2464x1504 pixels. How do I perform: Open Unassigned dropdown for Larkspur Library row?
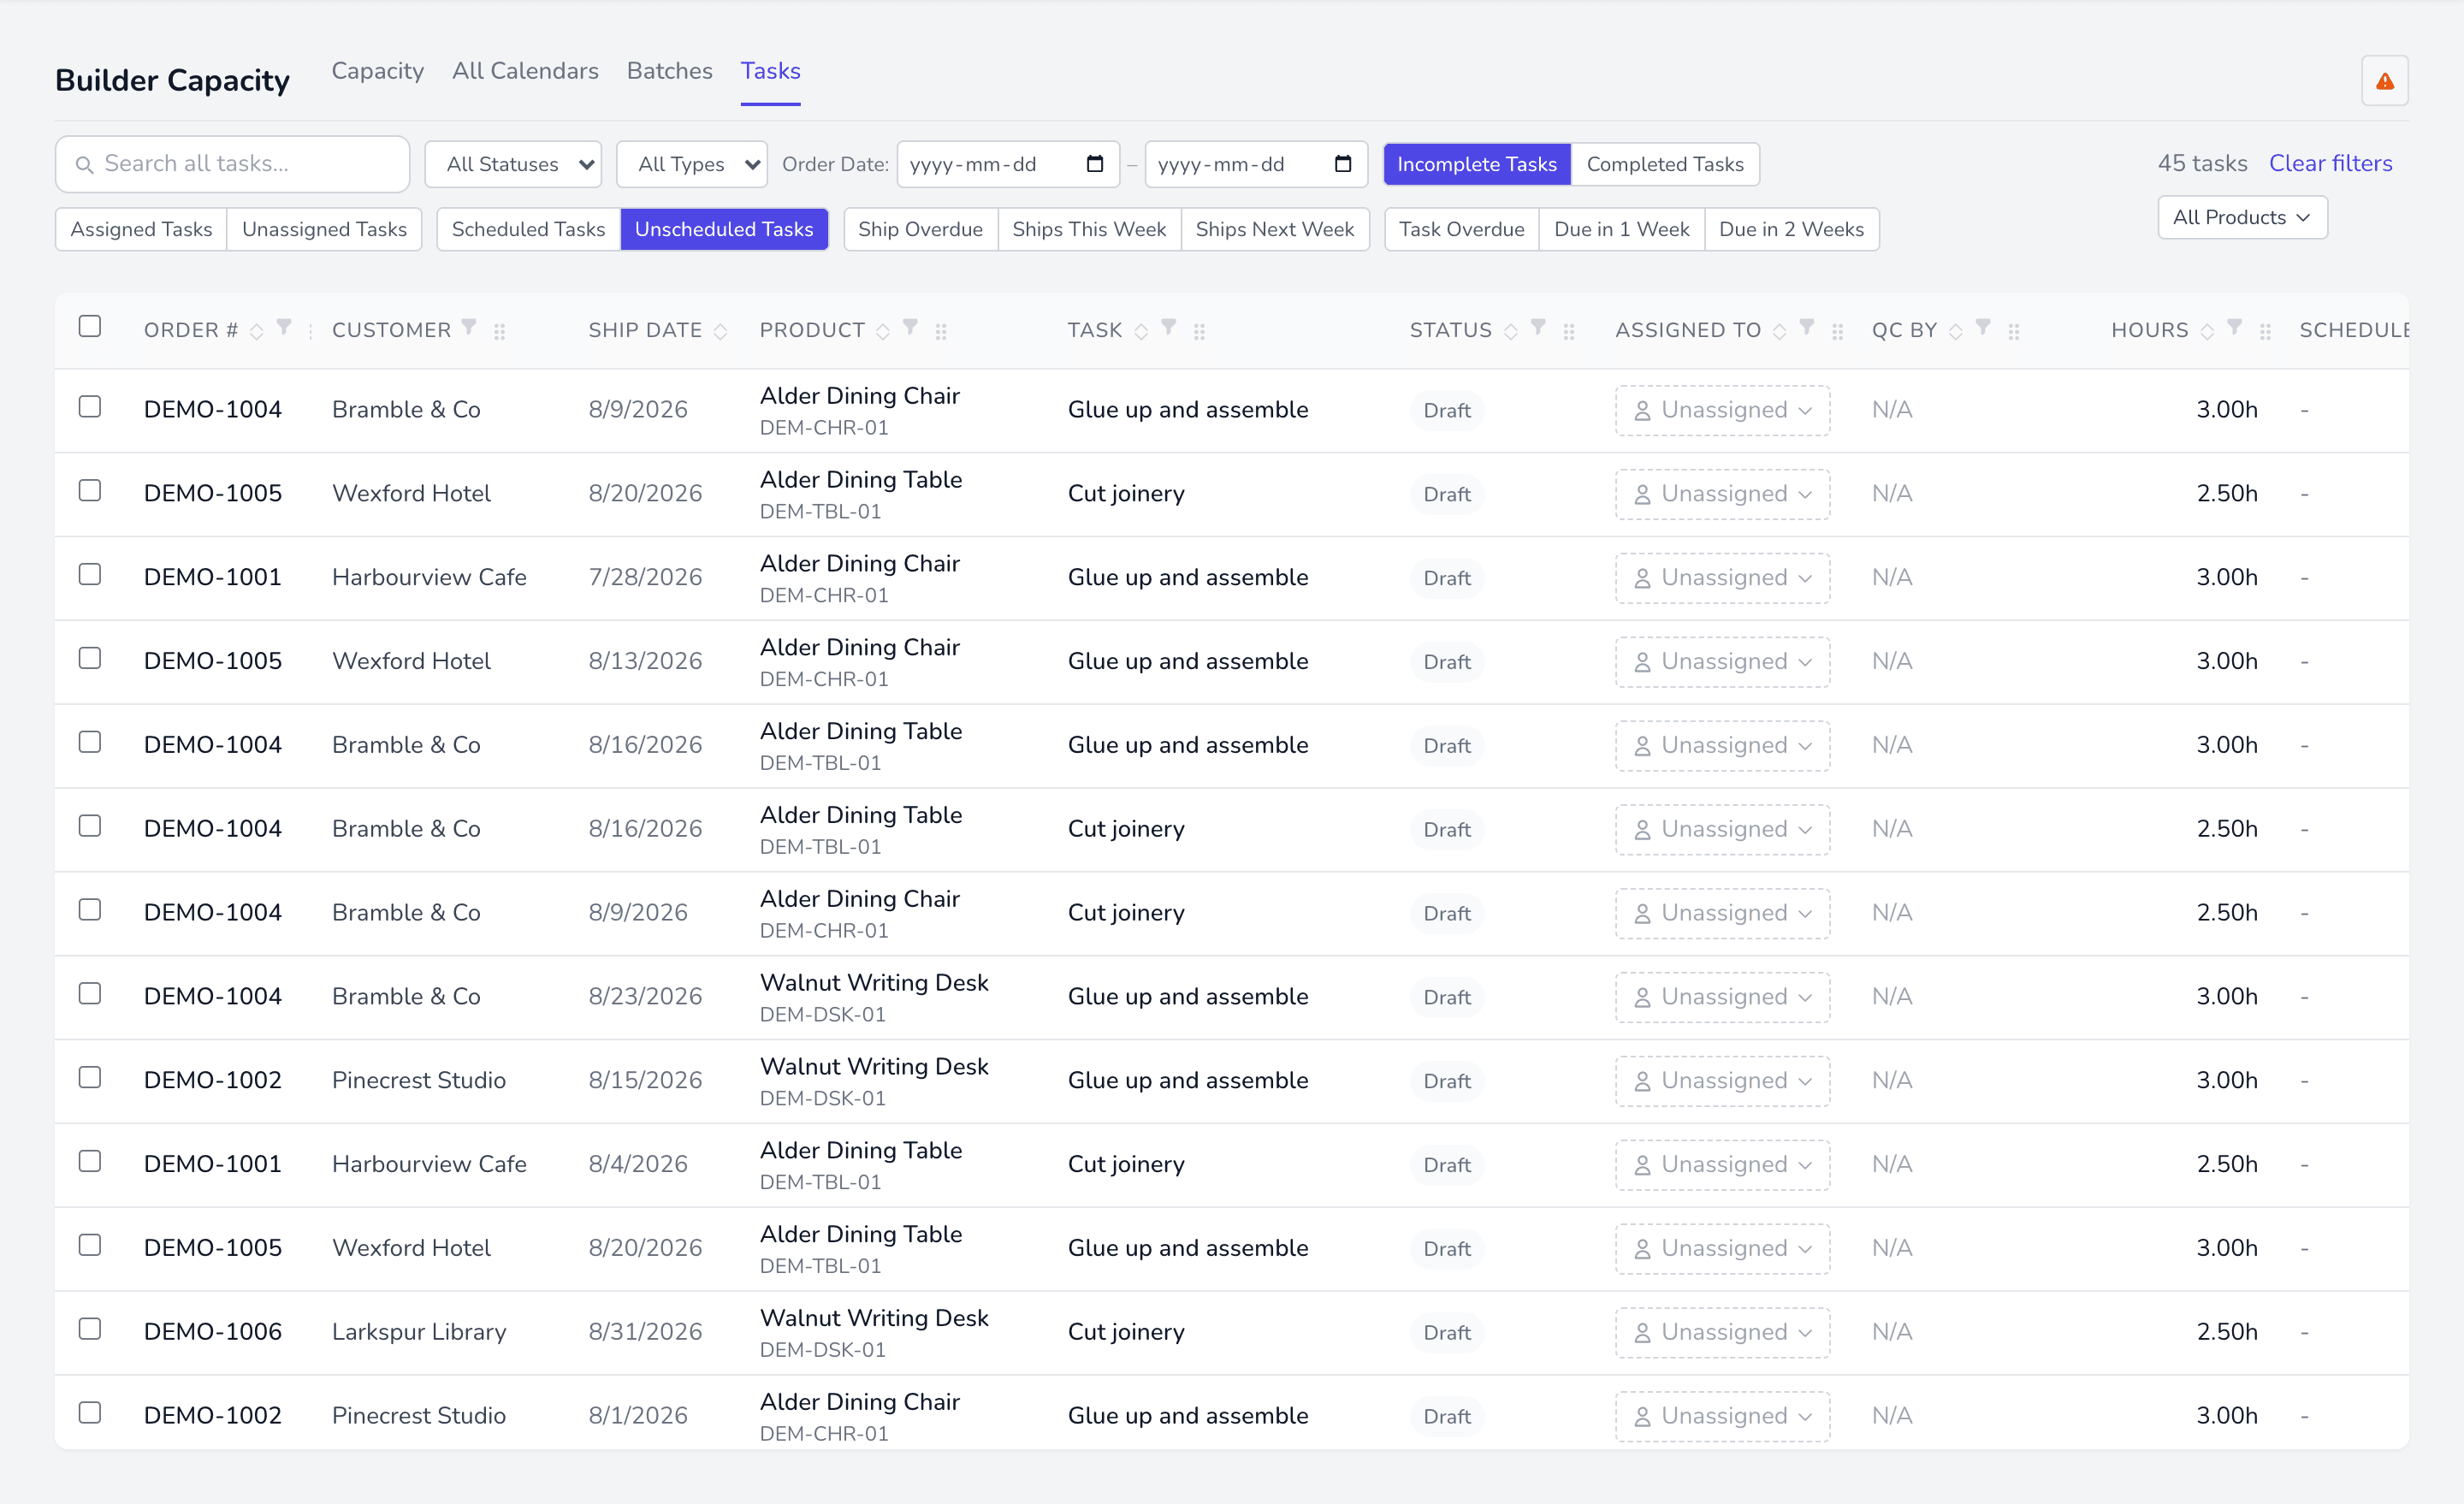tap(1722, 1332)
